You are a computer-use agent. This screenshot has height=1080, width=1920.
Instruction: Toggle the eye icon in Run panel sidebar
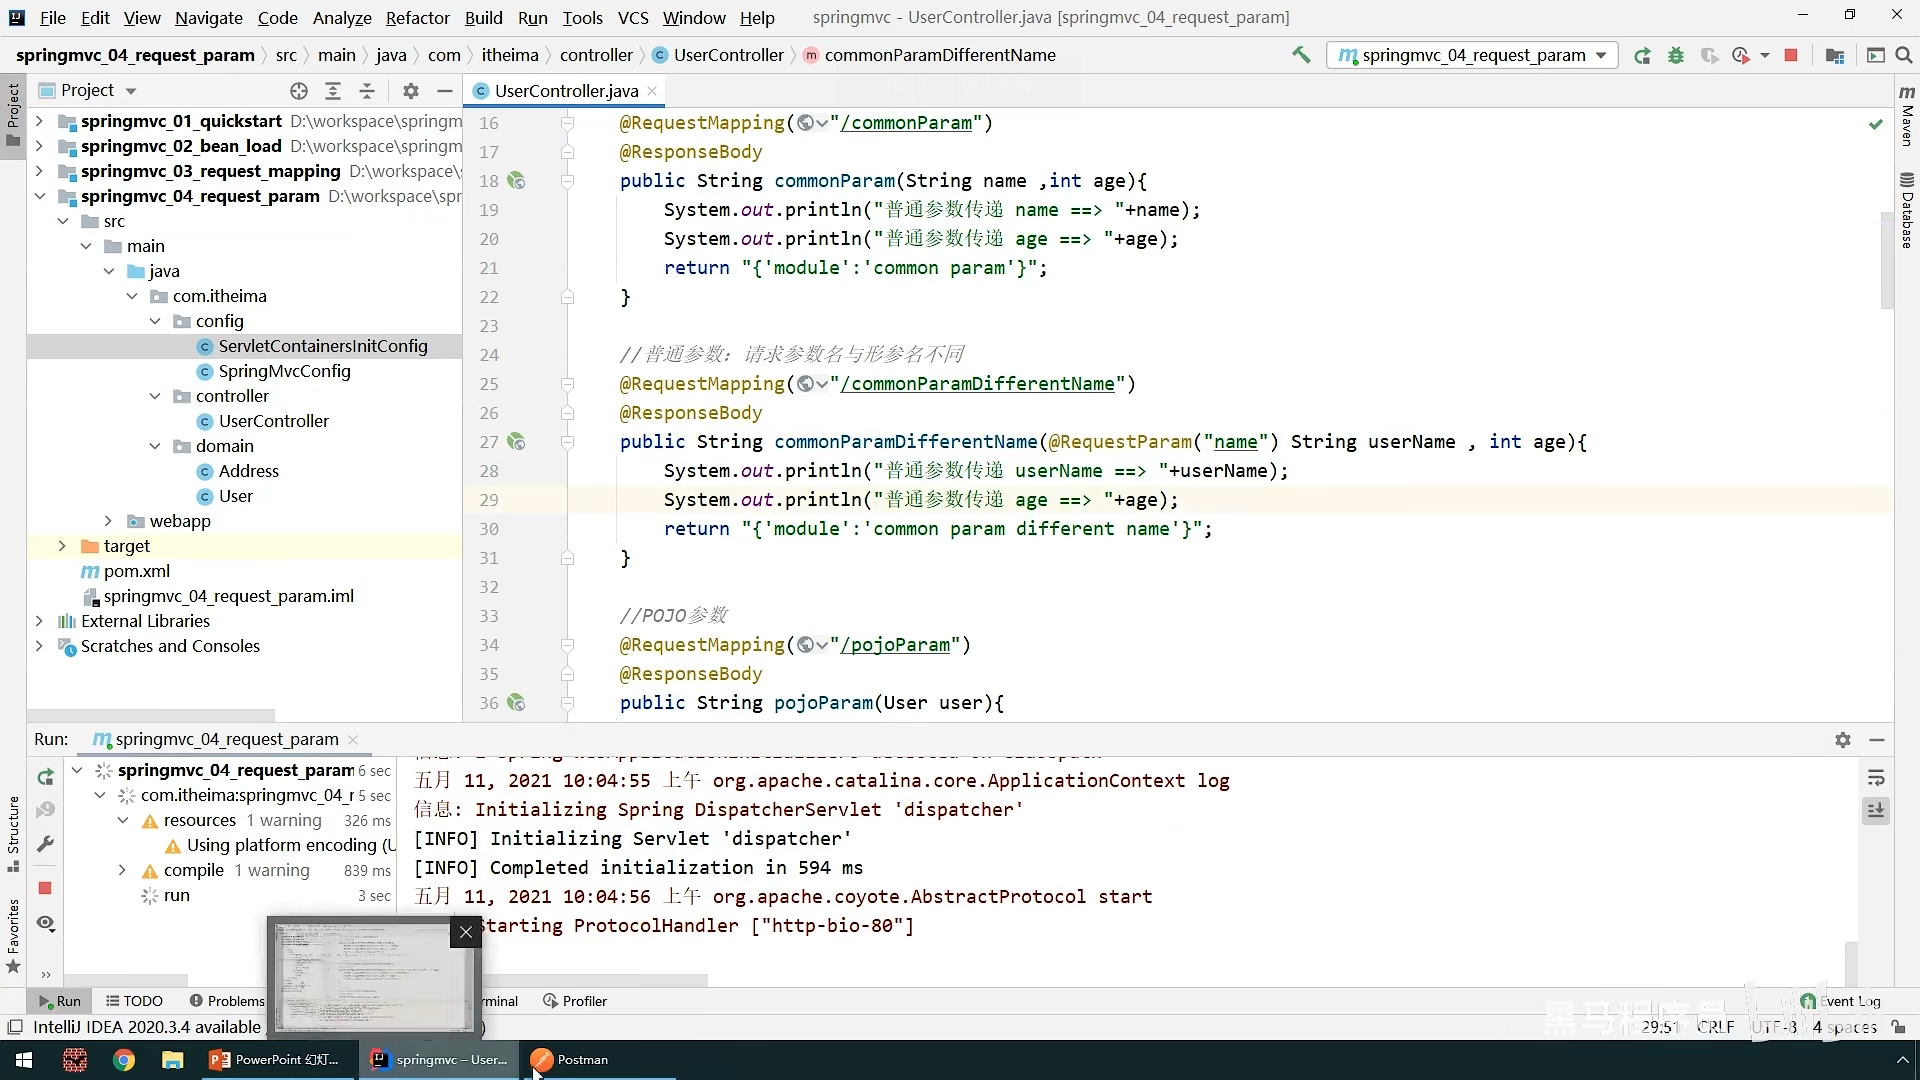(45, 923)
